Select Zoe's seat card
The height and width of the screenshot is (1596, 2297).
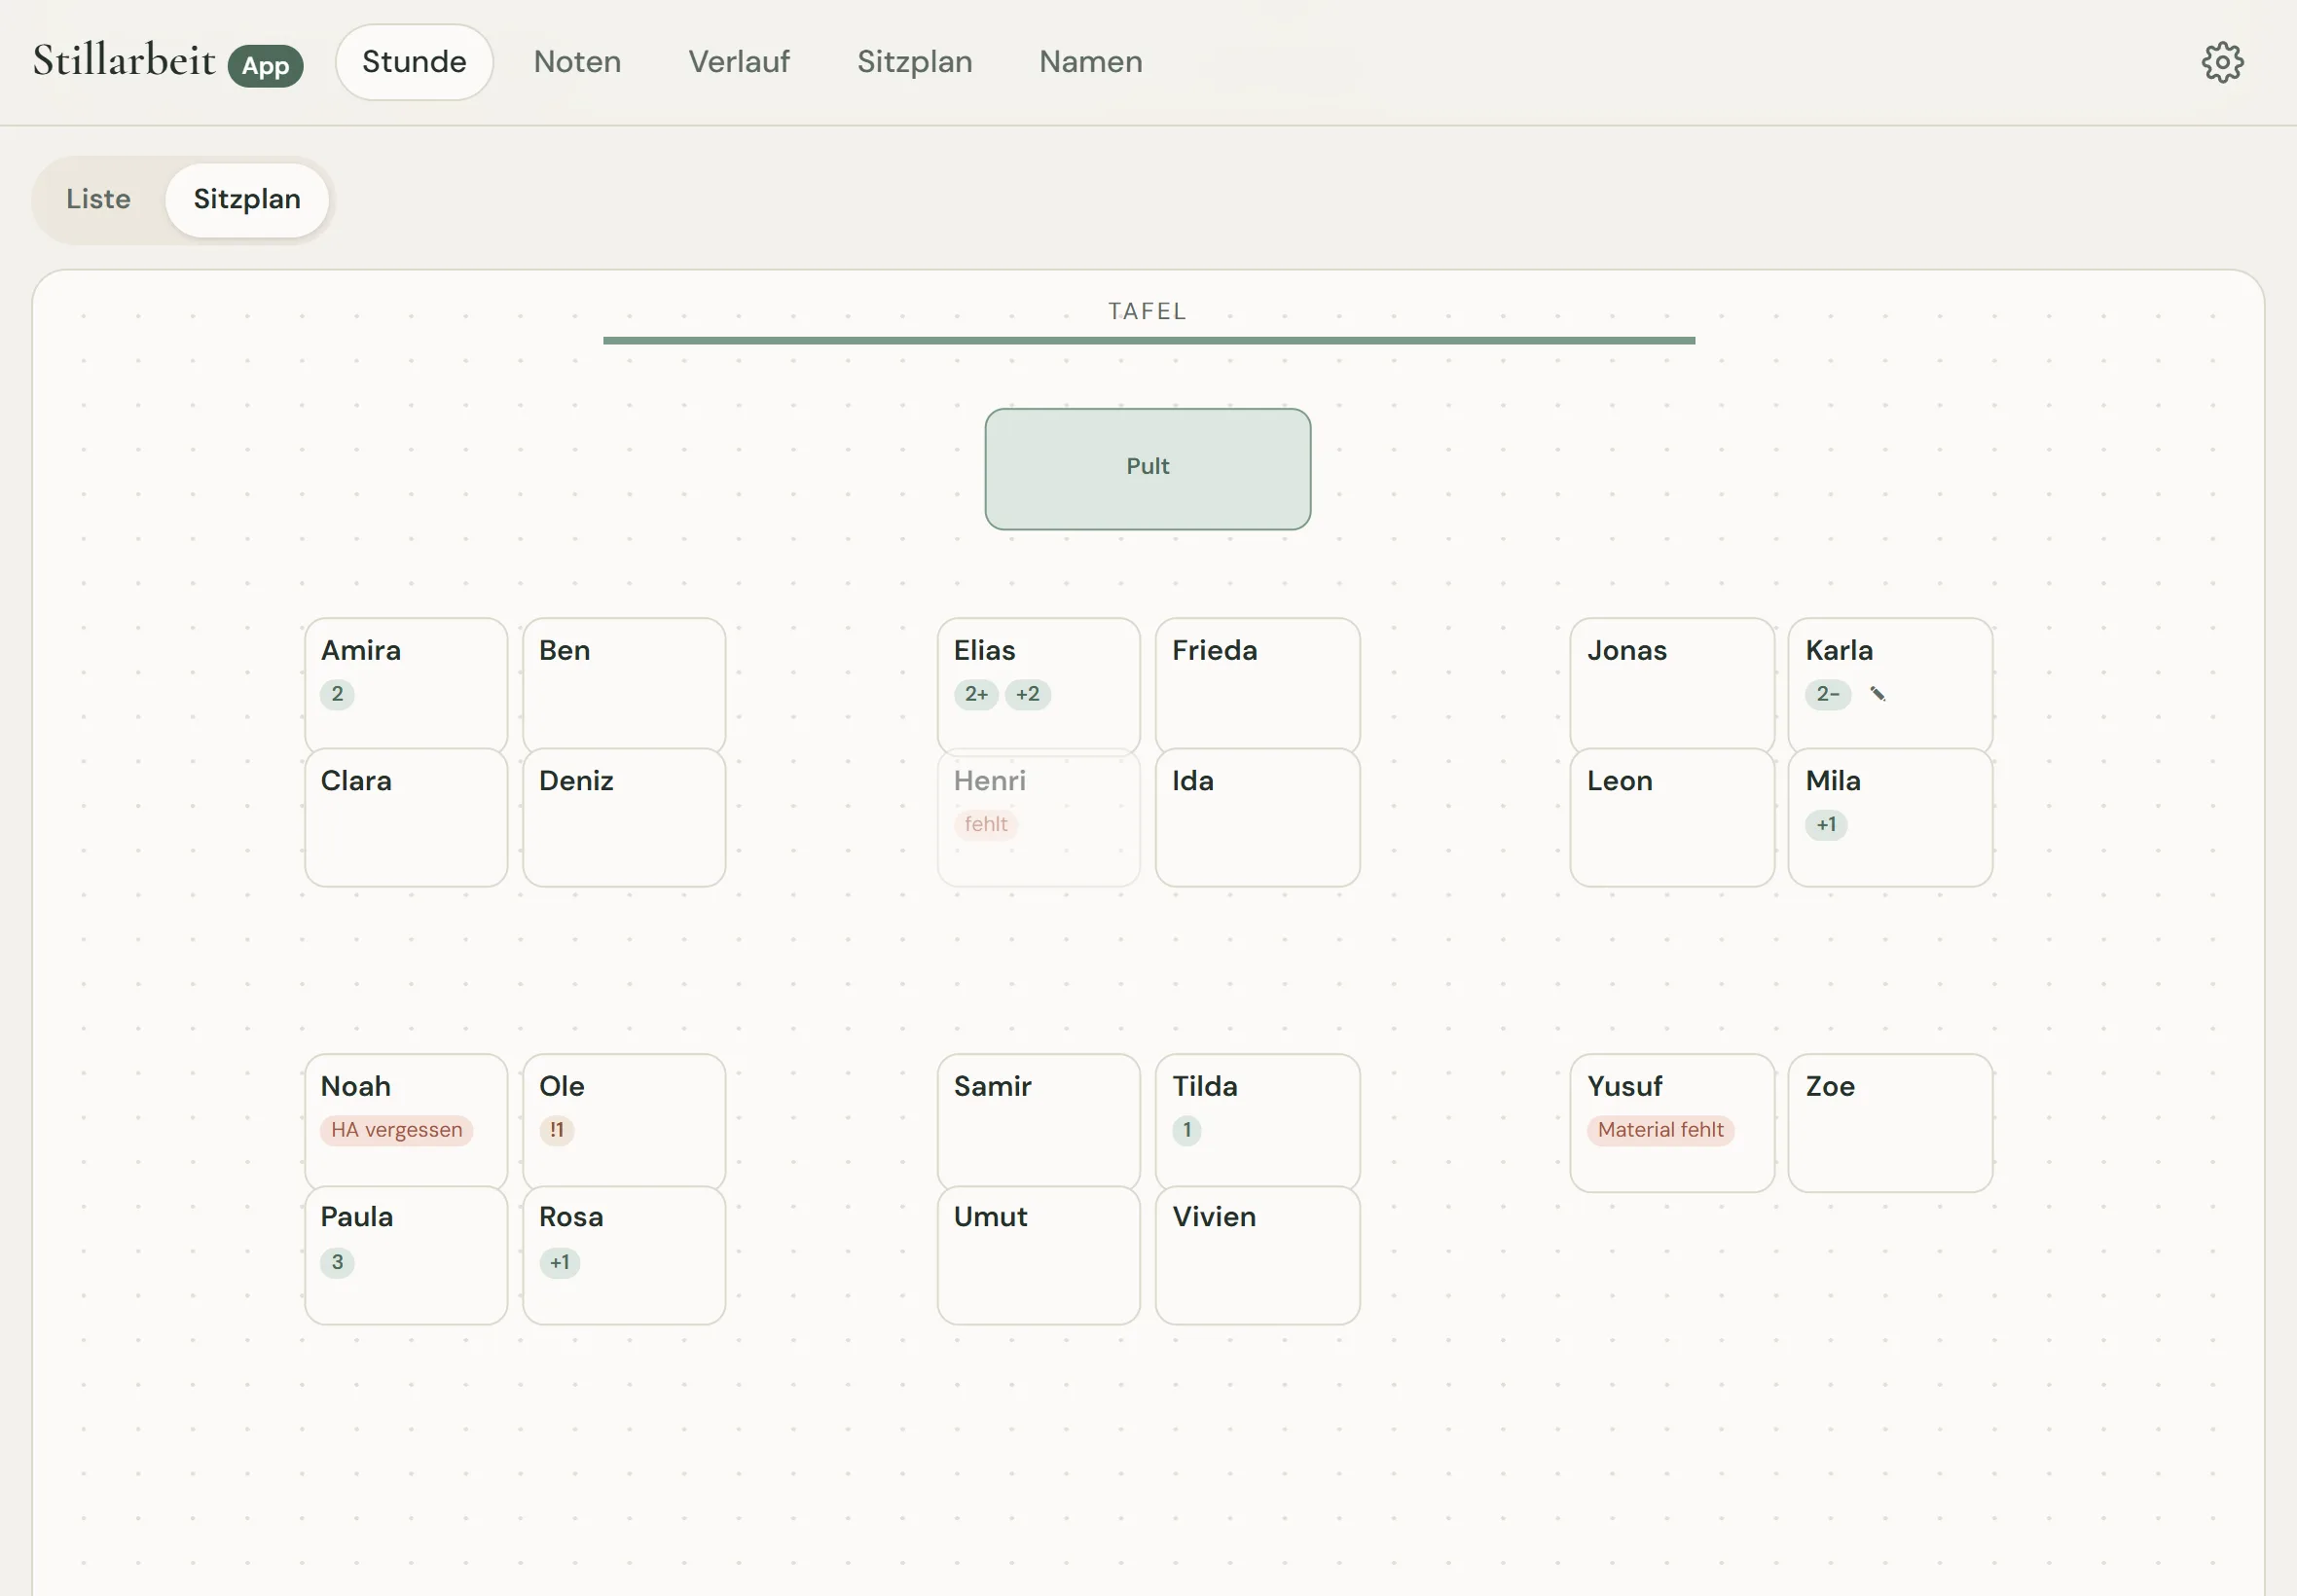[x=1890, y=1122]
